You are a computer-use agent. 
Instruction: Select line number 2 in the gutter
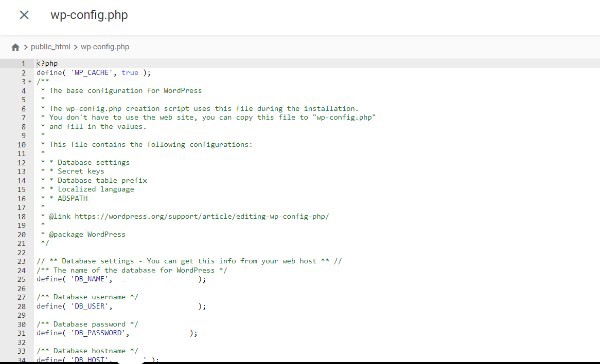23,73
